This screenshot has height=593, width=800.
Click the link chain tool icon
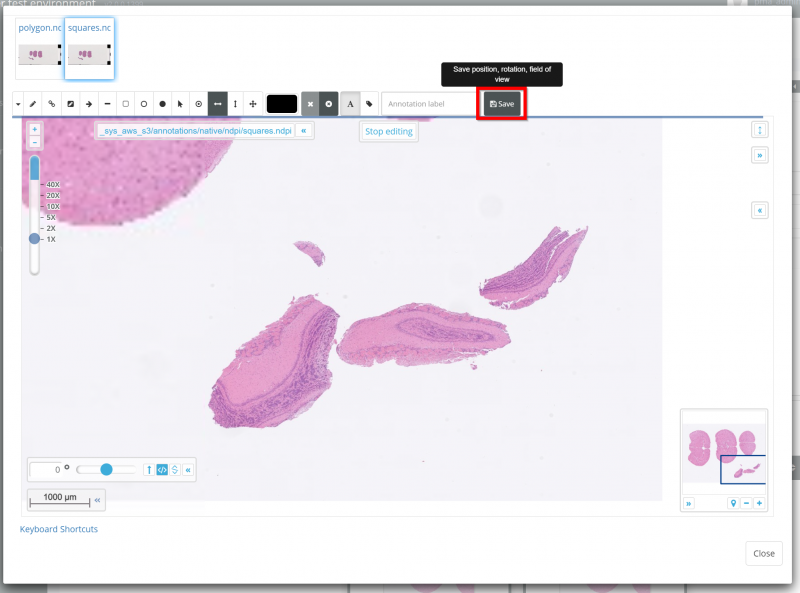52,104
